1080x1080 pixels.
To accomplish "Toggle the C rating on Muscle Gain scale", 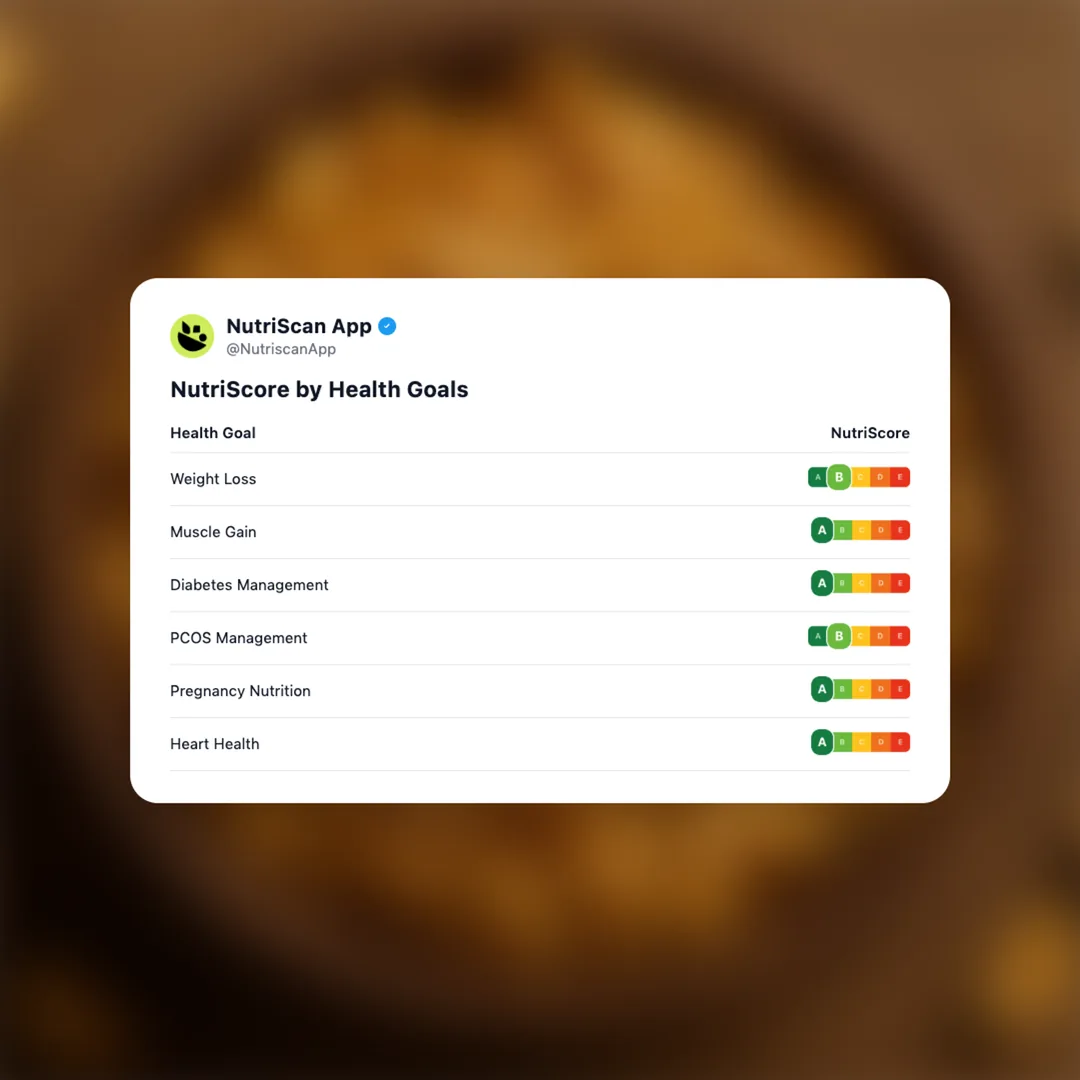I will [x=861, y=530].
